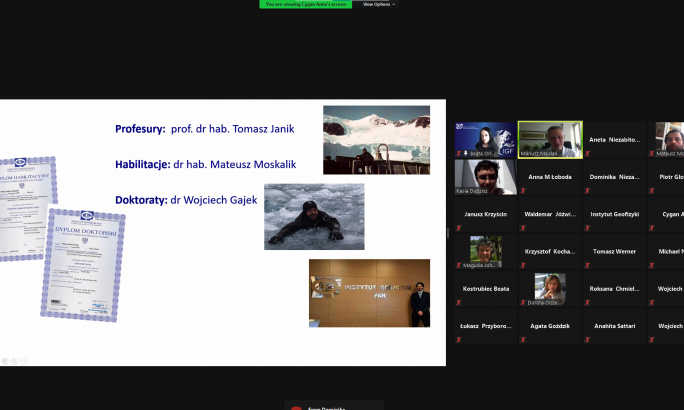Click the name 'Roksana Chmiel...'
The width and height of the screenshot is (684, 410).
point(614,289)
